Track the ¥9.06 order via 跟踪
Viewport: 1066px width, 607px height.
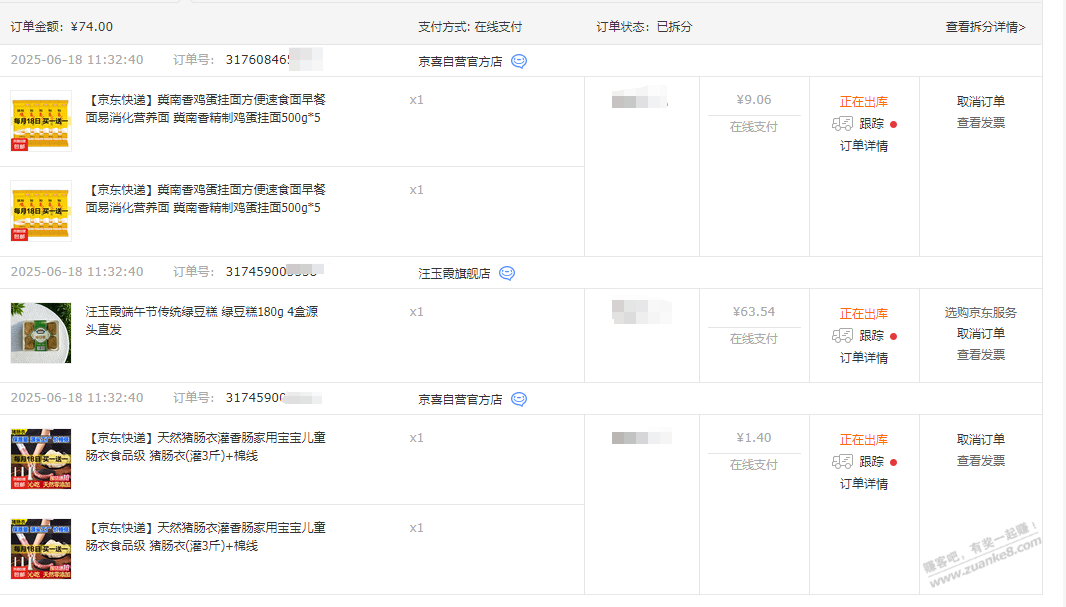[x=872, y=124]
